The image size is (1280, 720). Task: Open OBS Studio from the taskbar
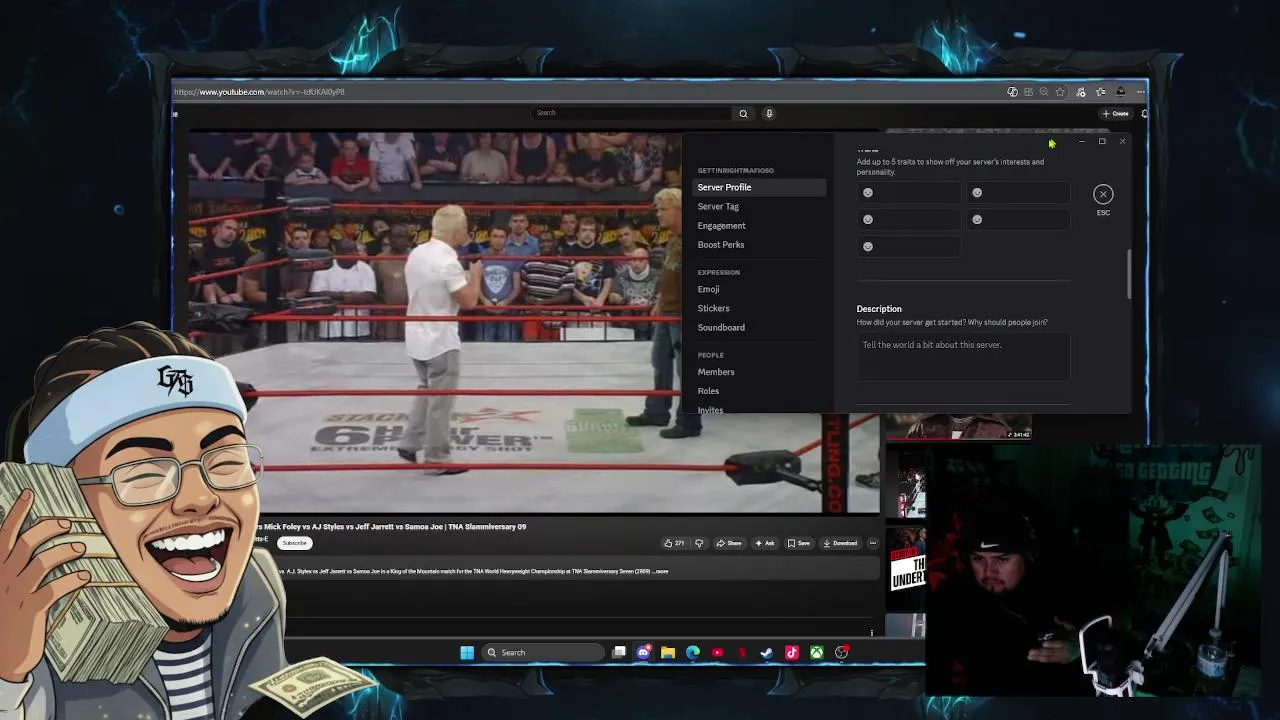[x=842, y=652]
